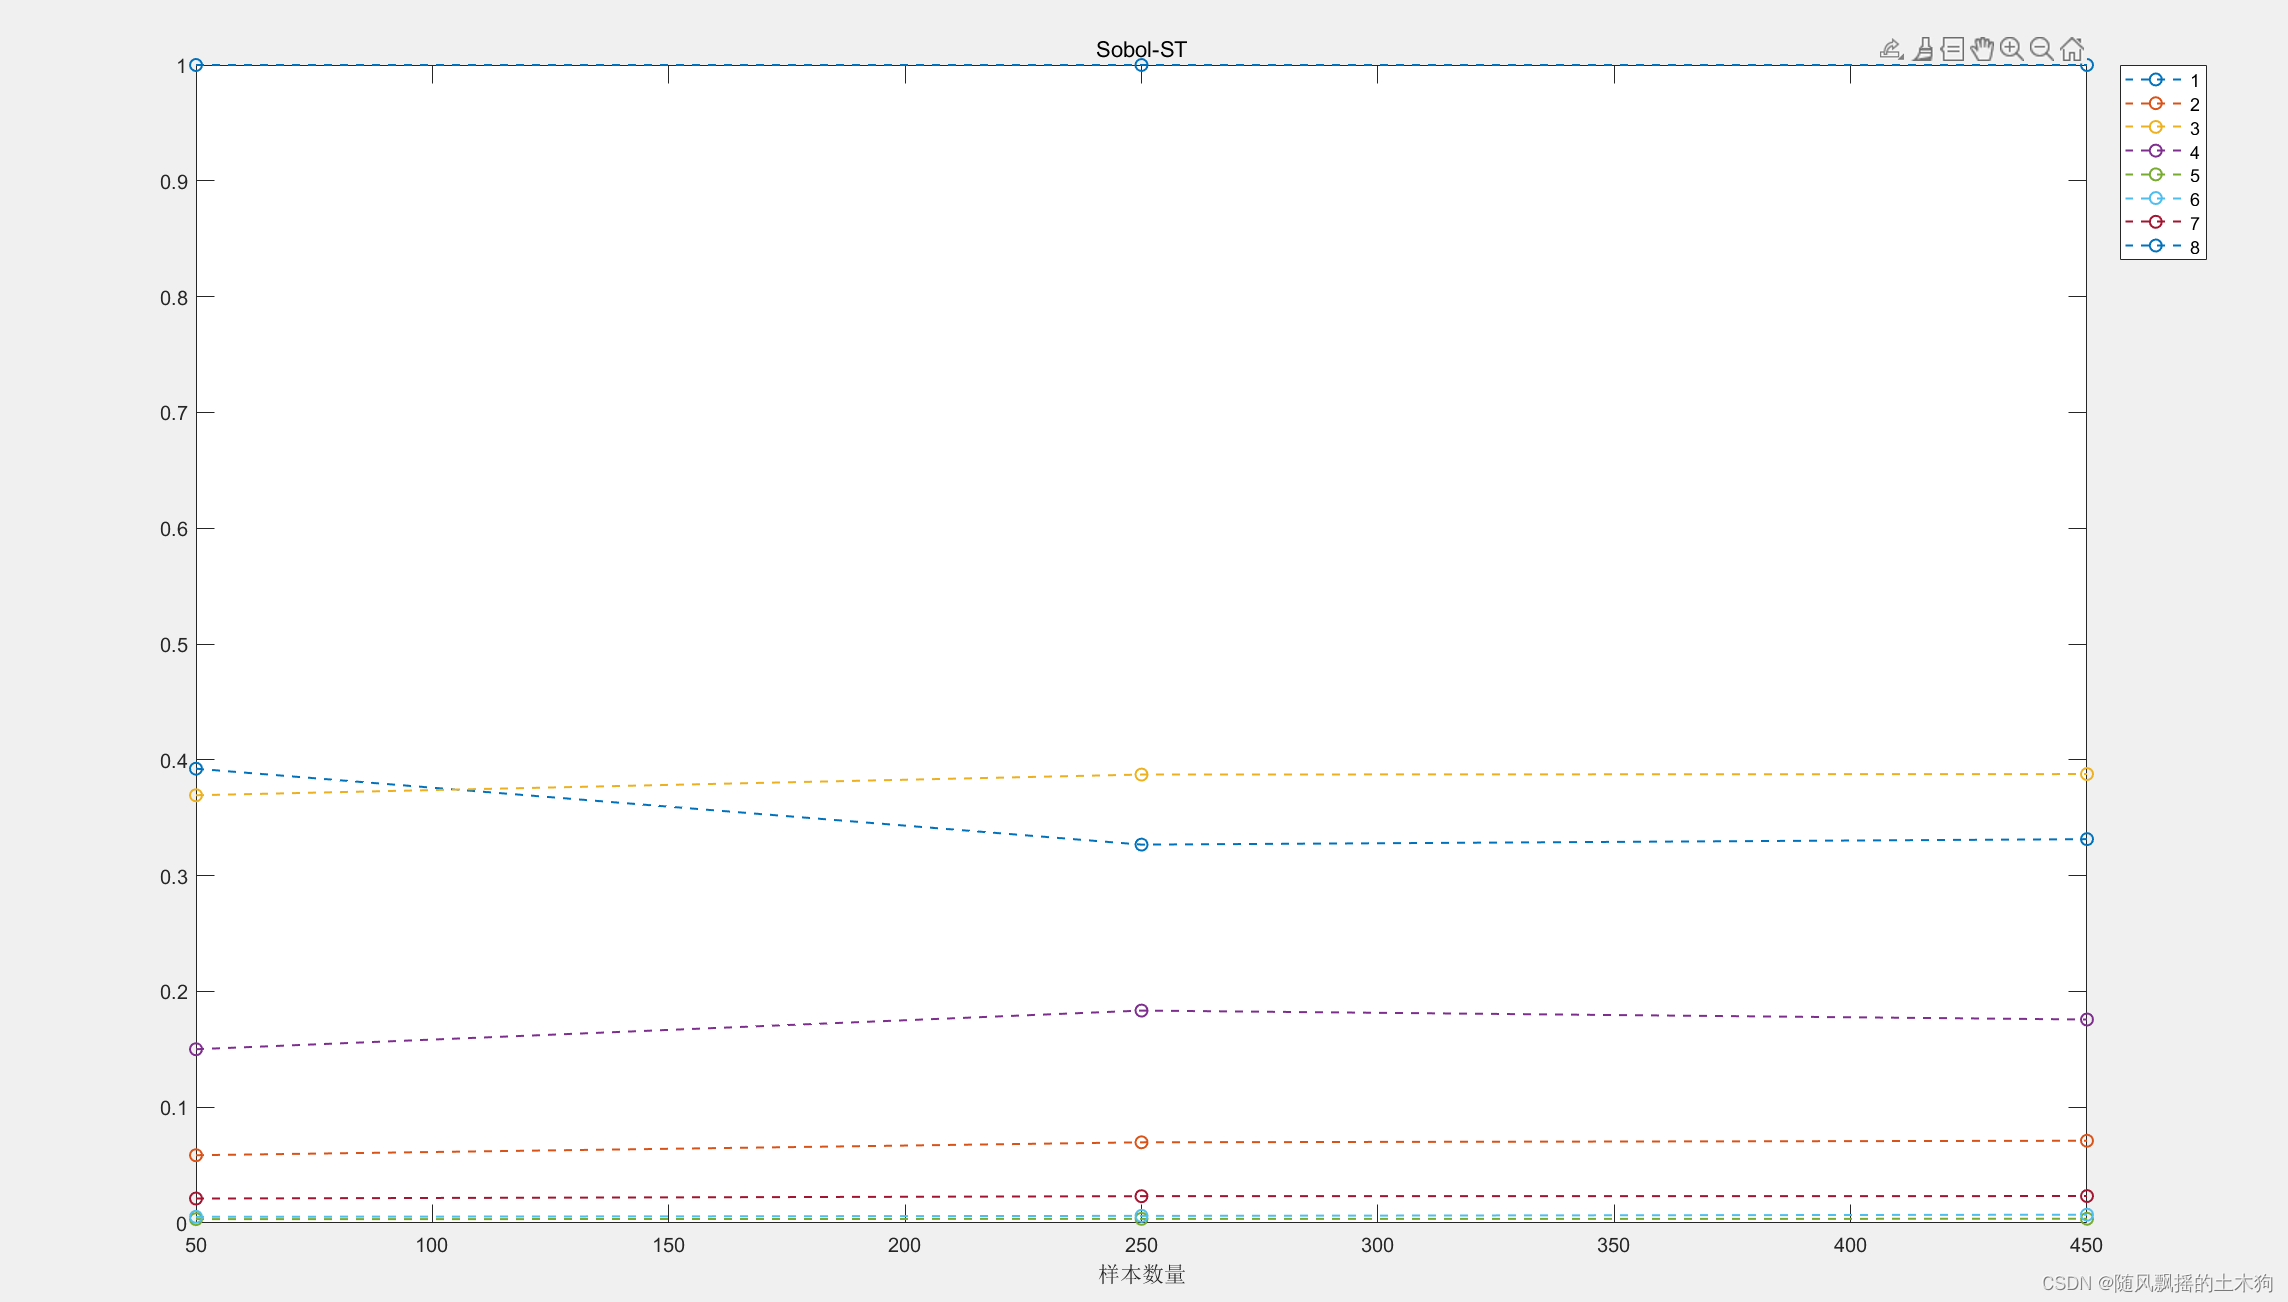
Task: Select the plot title "Sobol-ST"
Action: click(x=1141, y=49)
